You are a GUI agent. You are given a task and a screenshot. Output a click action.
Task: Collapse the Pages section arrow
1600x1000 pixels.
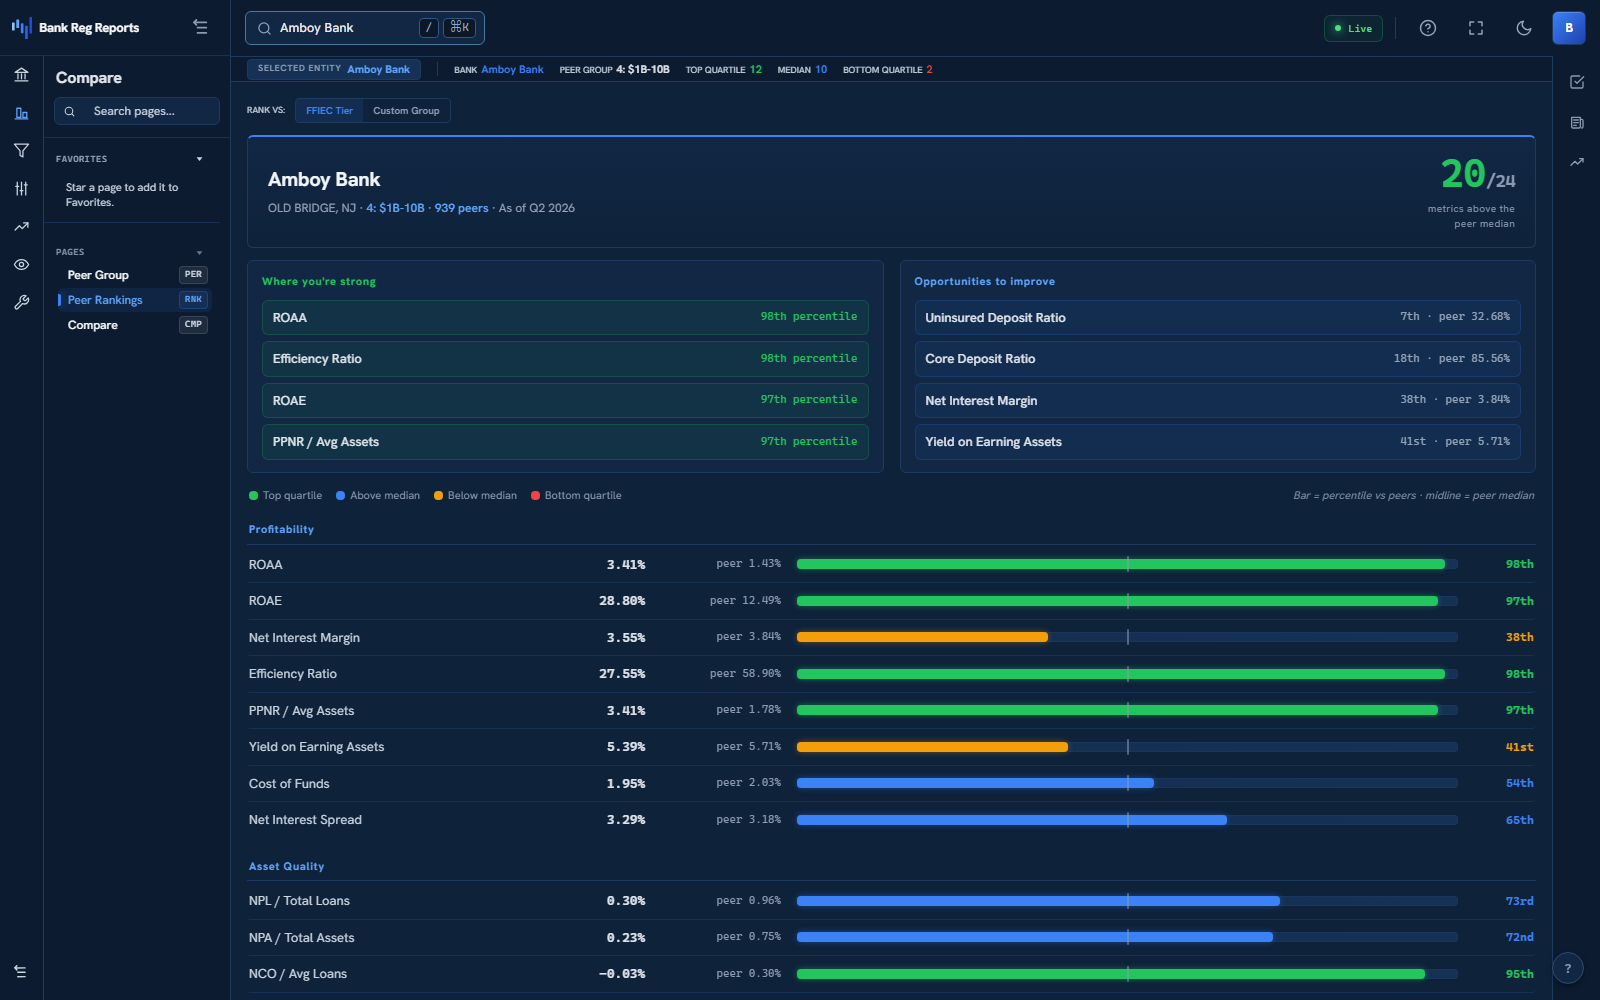[199, 252]
